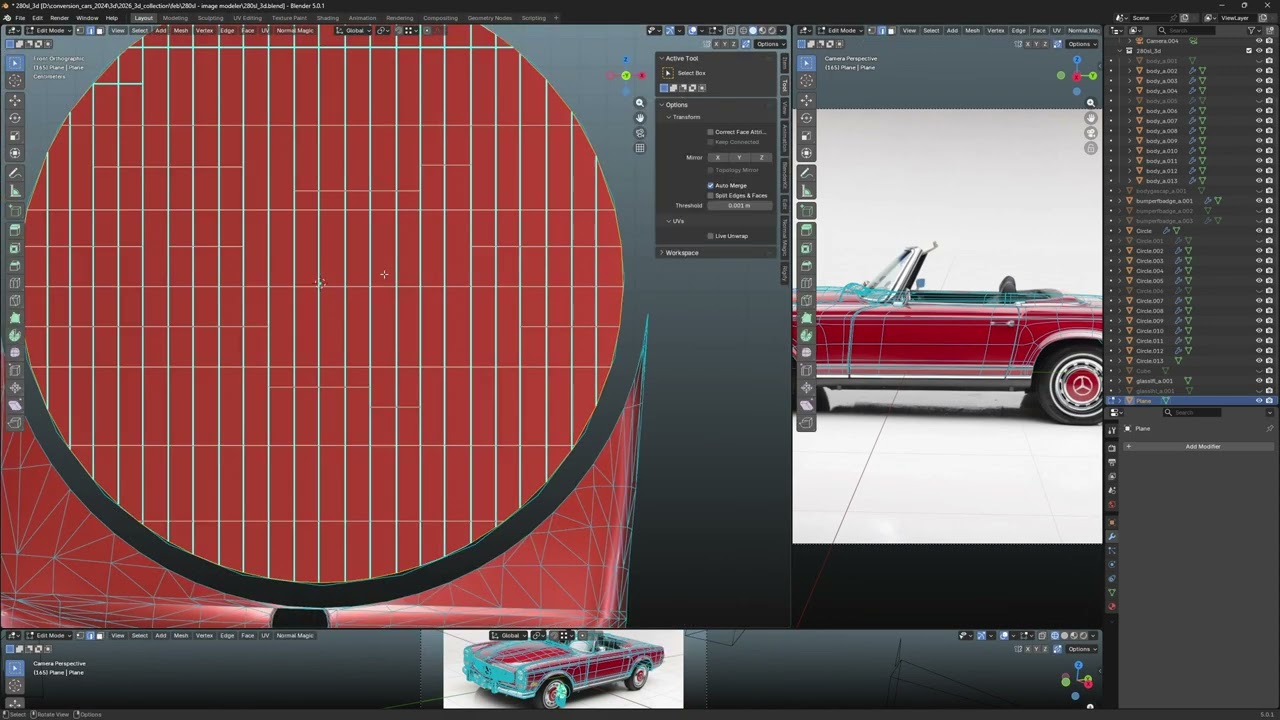
Task: Select the Scale tool in the left viewport toolbar
Action: pos(15,135)
